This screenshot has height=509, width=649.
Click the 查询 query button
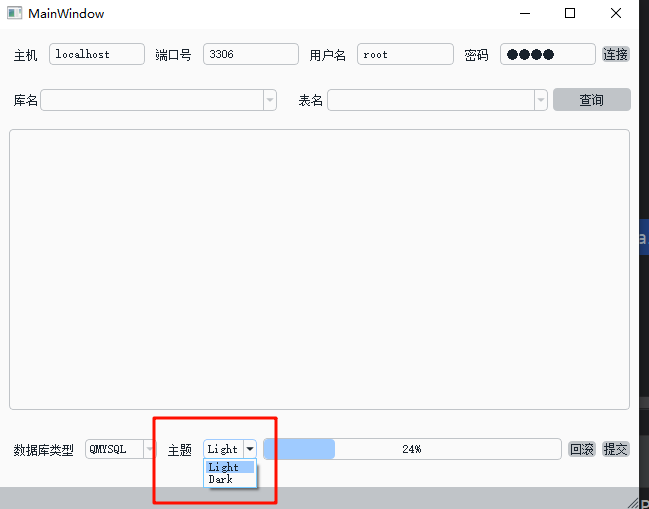coord(592,99)
